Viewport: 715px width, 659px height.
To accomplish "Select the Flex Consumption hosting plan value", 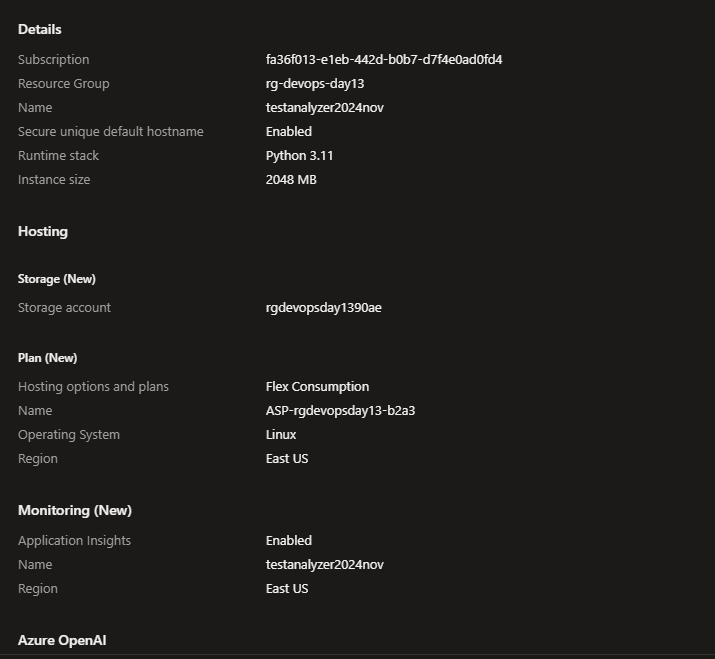I will pyautogui.click(x=317, y=387).
